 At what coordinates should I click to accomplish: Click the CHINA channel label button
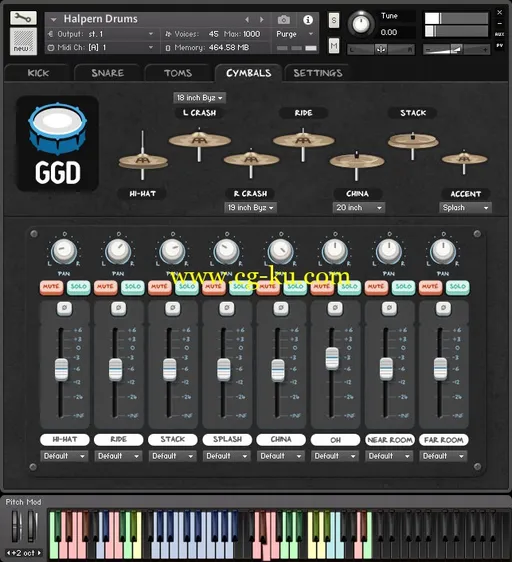[x=281, y=439]
